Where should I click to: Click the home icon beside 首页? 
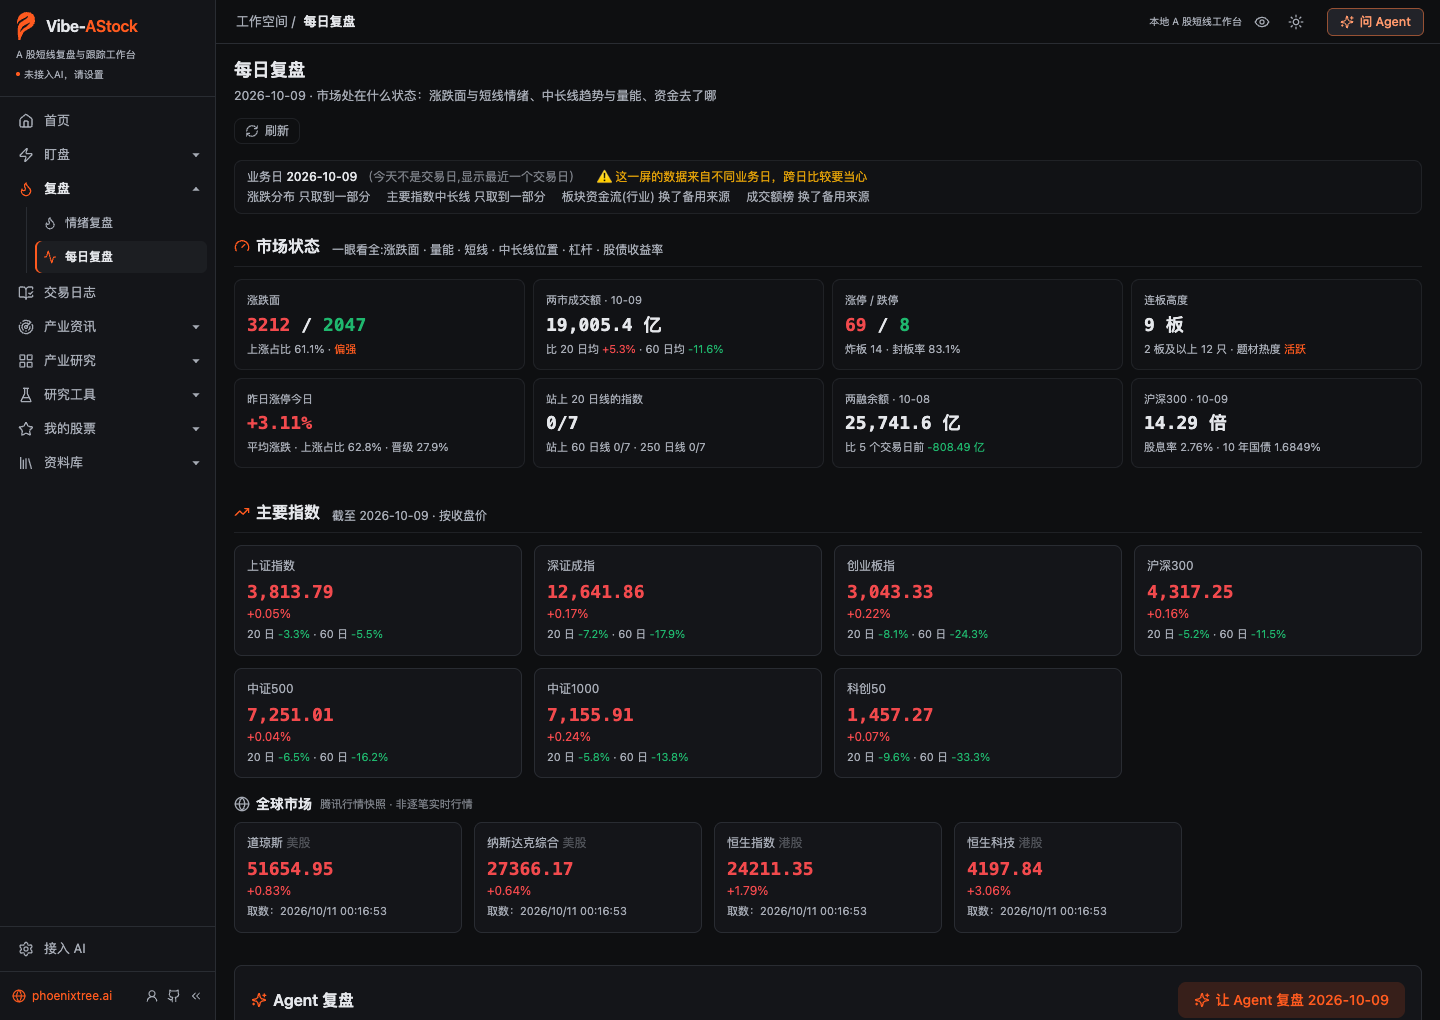coord(26,121)
